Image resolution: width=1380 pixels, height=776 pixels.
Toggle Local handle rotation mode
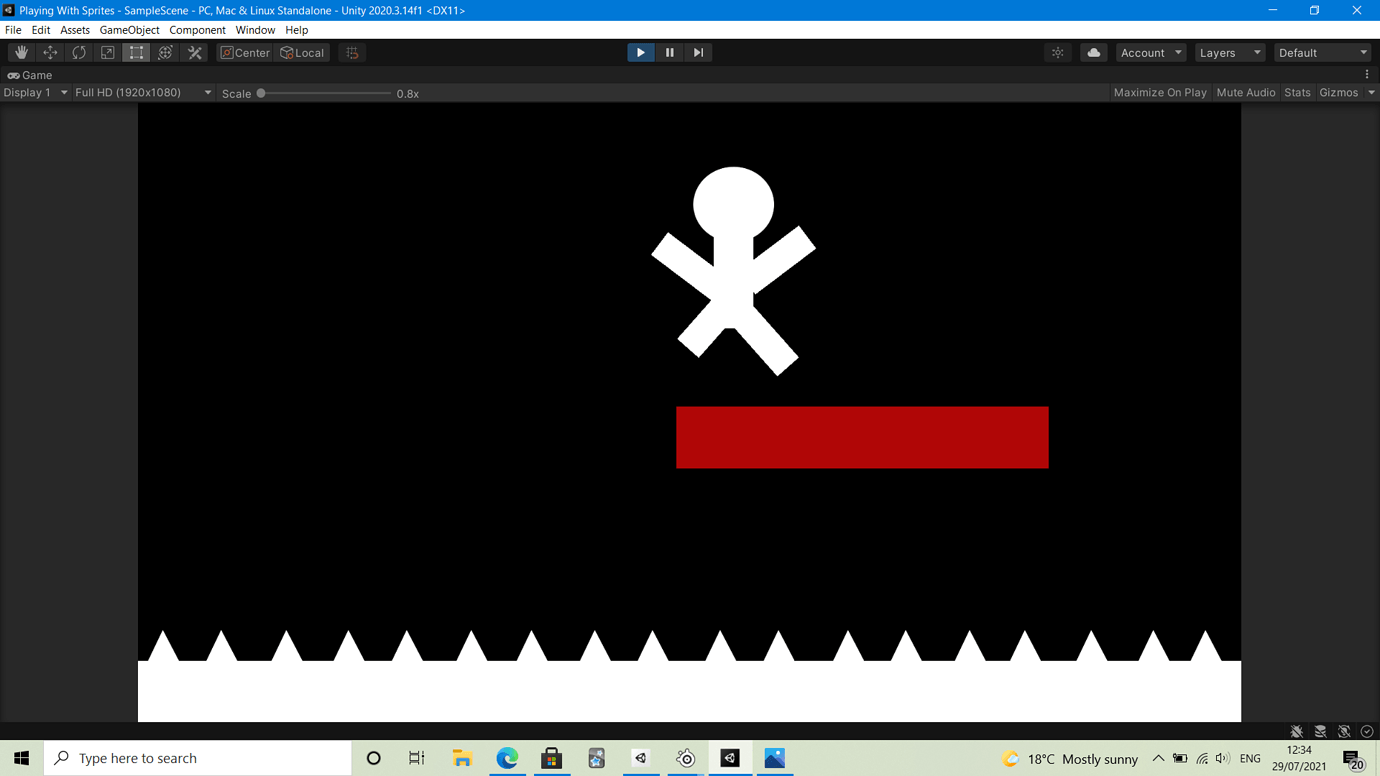(302, 52)
